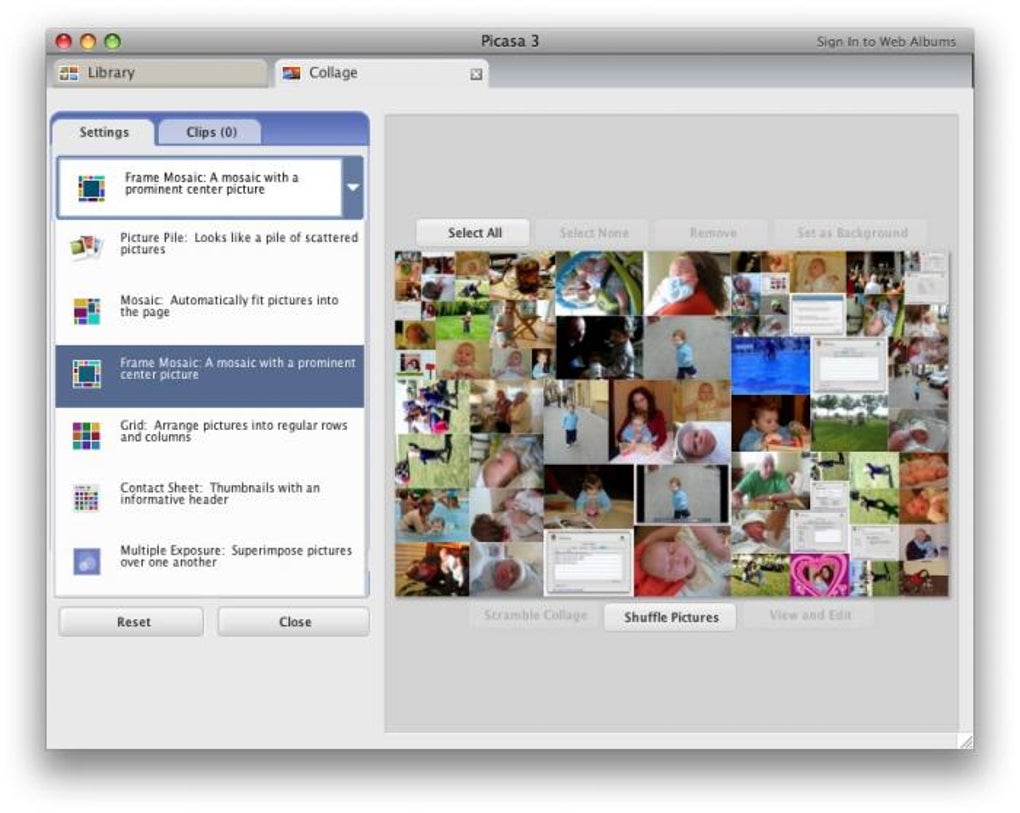Expand the collage style dropdown arrow
Image resolution: width=1020 pixels, height=813 pixels.
353,187
